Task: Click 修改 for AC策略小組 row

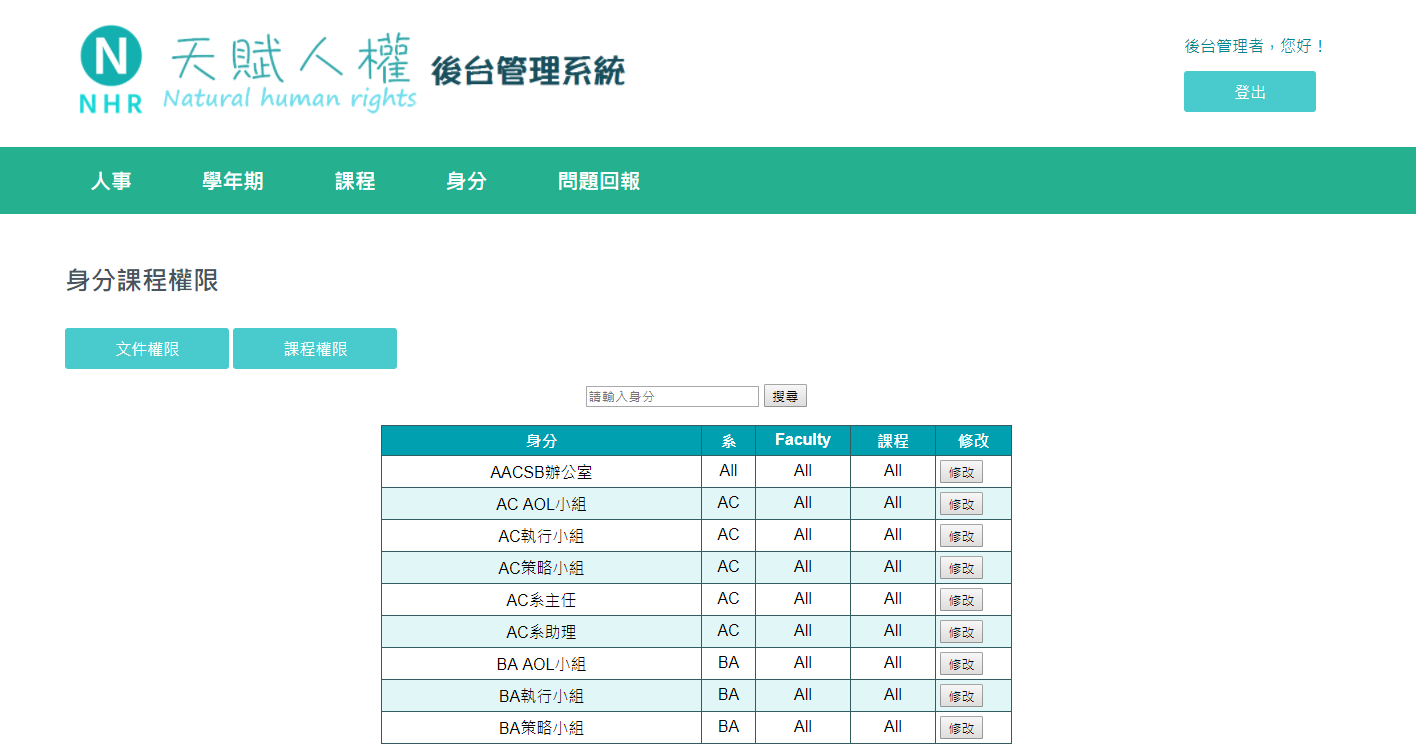Action: (961, 568)
